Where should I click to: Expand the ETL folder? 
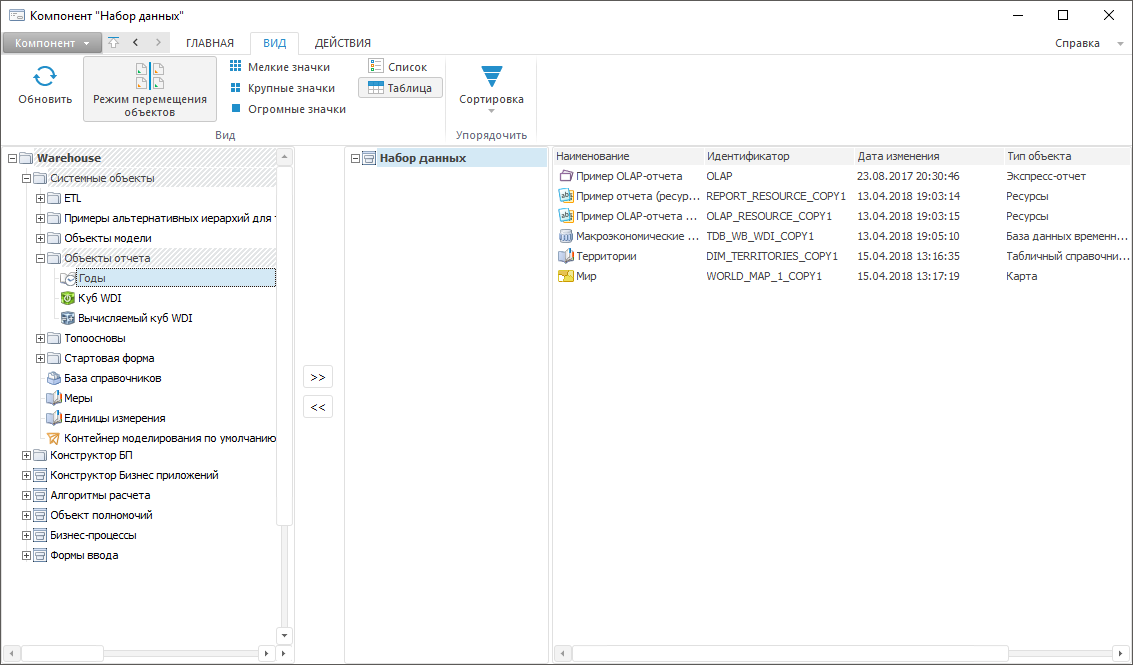40,198
